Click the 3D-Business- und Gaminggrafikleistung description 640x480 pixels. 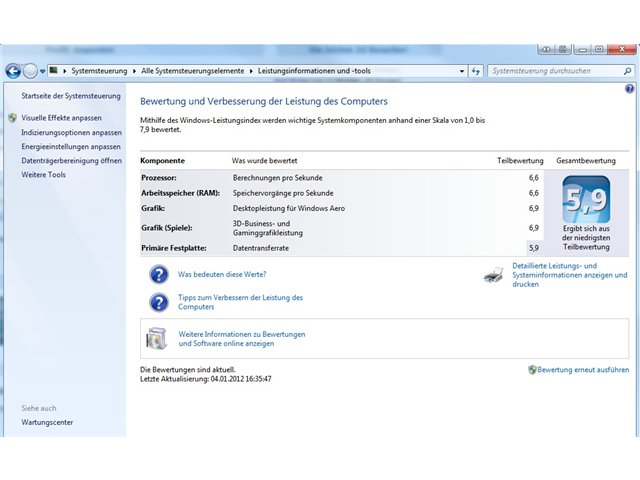coord(268,228)
